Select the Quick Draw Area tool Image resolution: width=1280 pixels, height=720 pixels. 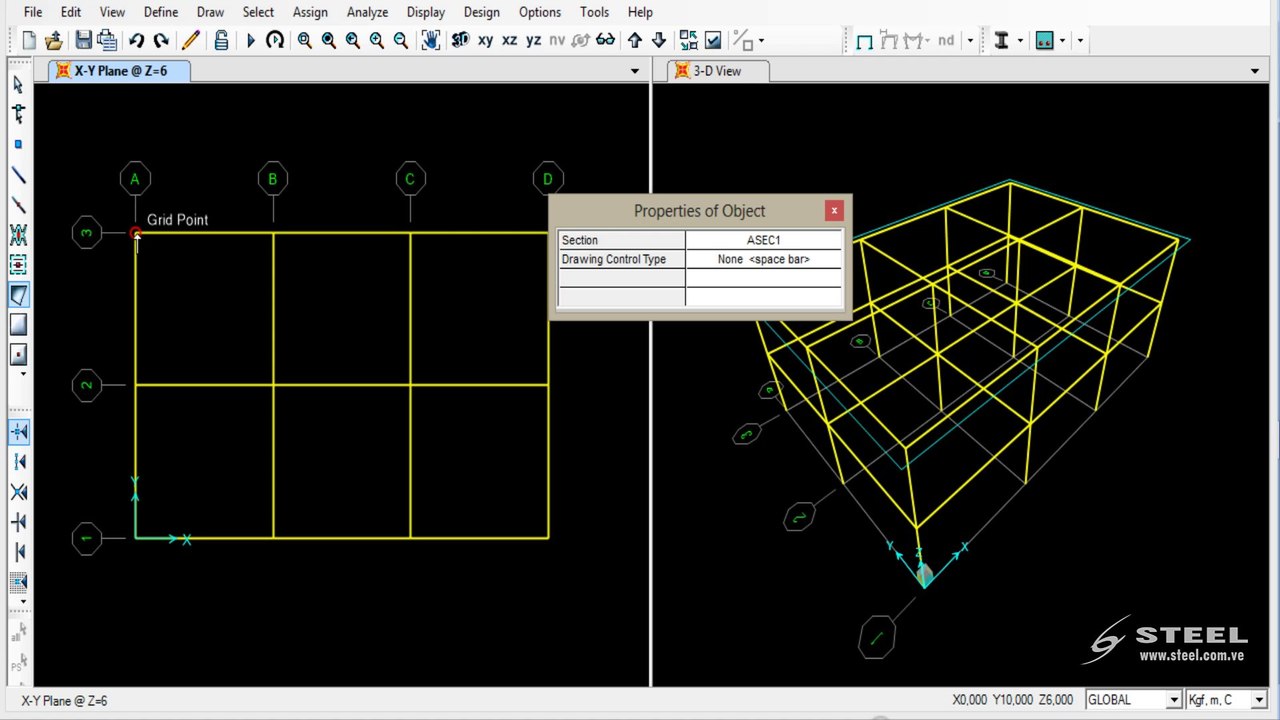18,354
